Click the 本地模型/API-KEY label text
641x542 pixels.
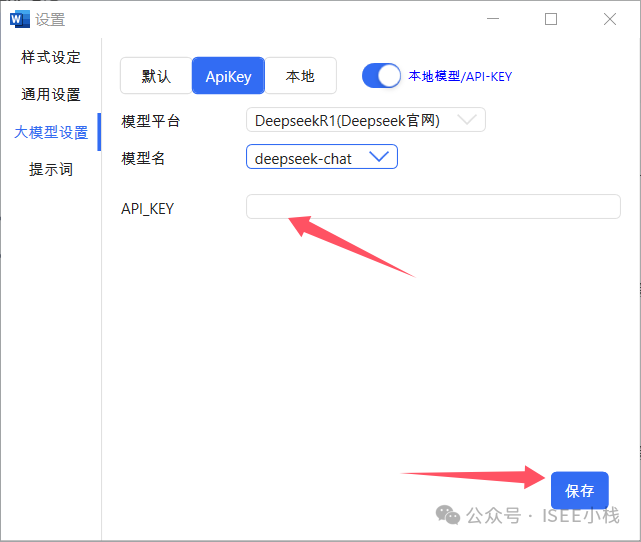[460, 76]
